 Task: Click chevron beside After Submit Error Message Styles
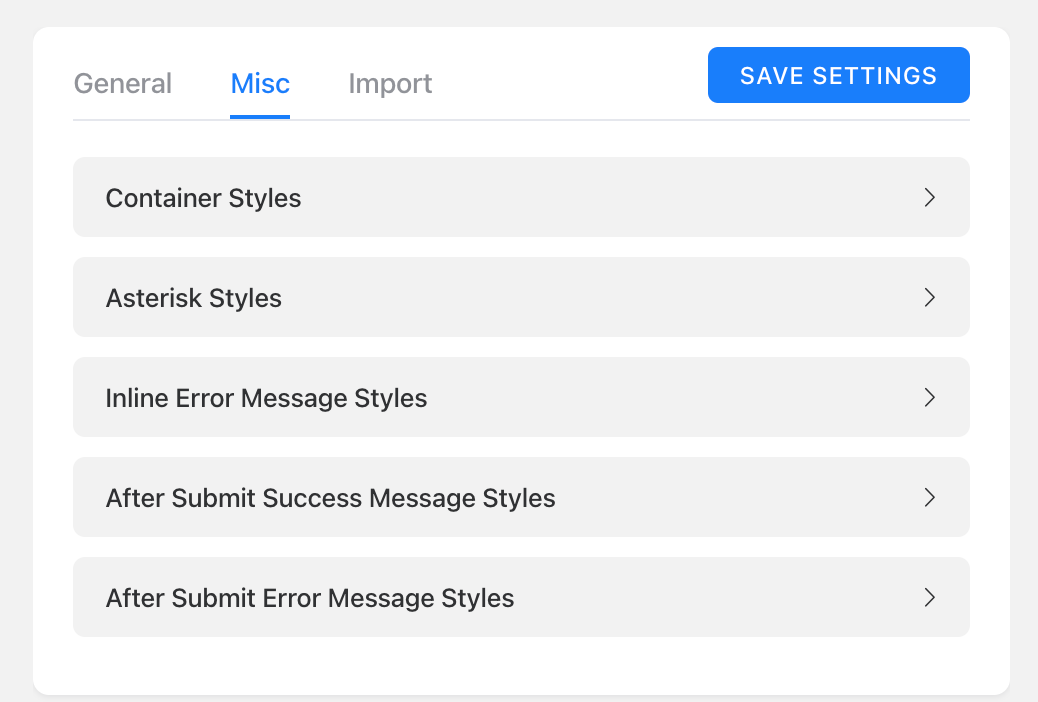click(929, 597)
